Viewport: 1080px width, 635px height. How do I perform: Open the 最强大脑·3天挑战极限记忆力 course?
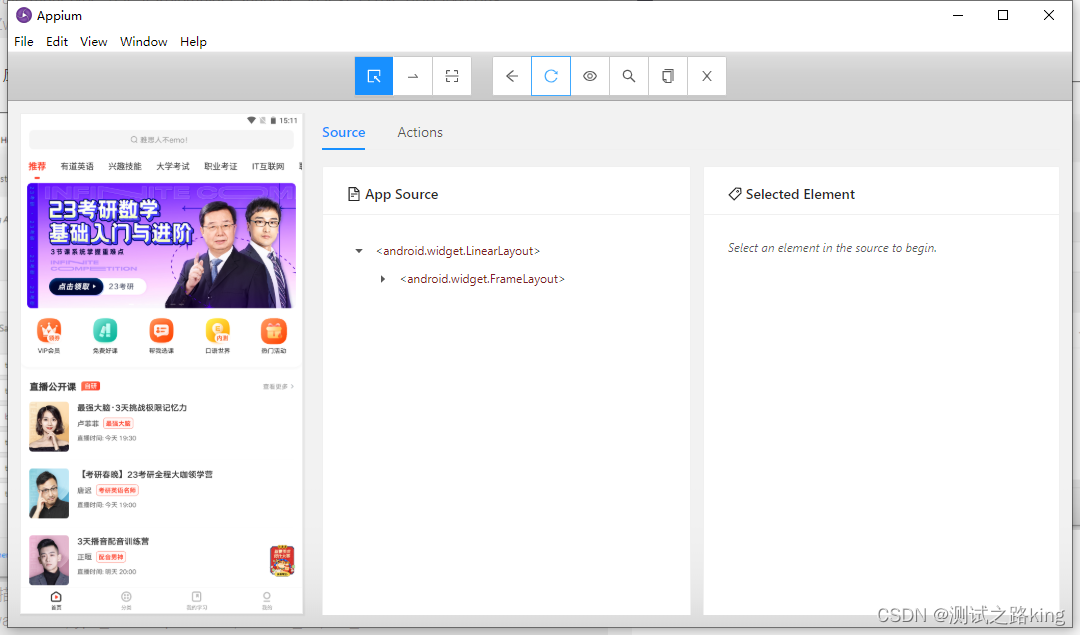[132, 408]
